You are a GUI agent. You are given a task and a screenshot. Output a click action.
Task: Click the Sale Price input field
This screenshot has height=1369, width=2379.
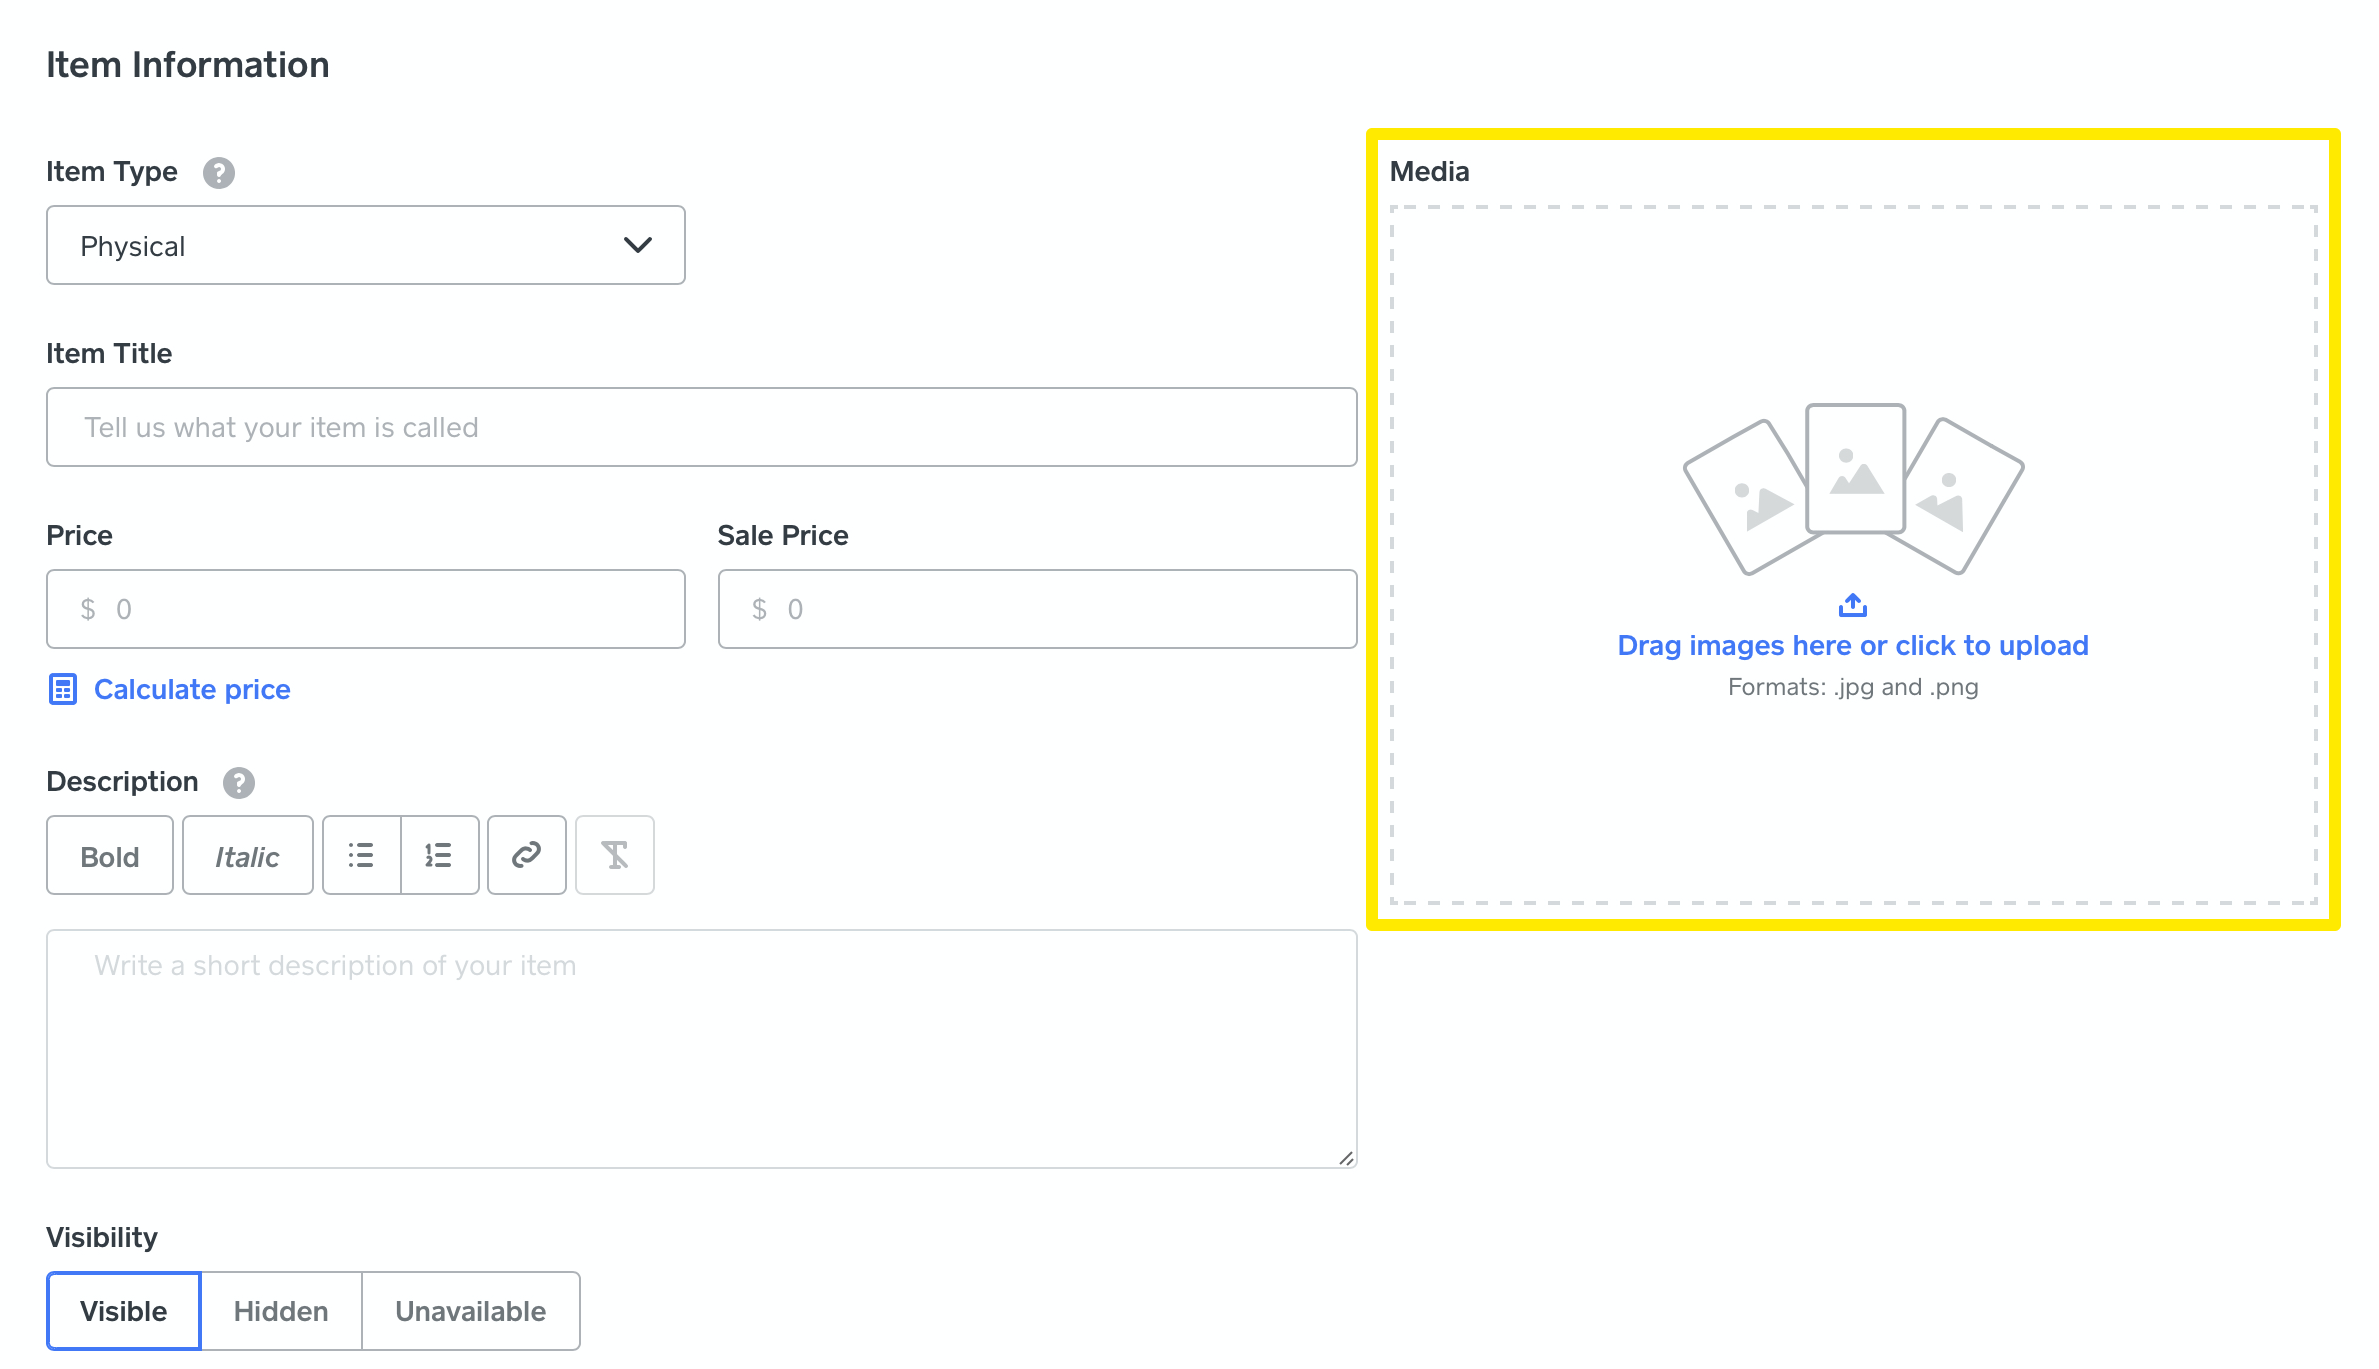(1037, 609)
